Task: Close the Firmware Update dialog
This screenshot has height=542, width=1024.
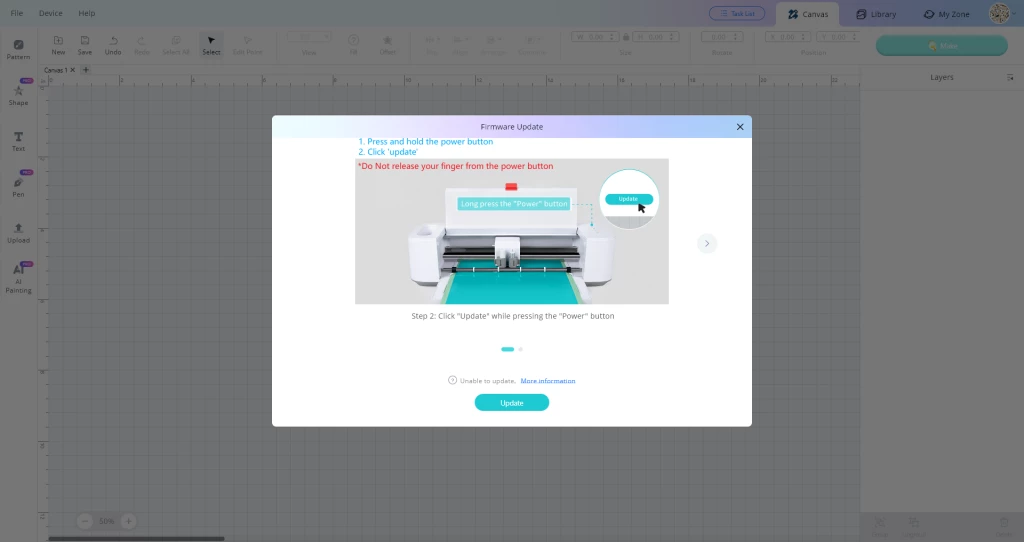Action: click(x=740, y=127)
